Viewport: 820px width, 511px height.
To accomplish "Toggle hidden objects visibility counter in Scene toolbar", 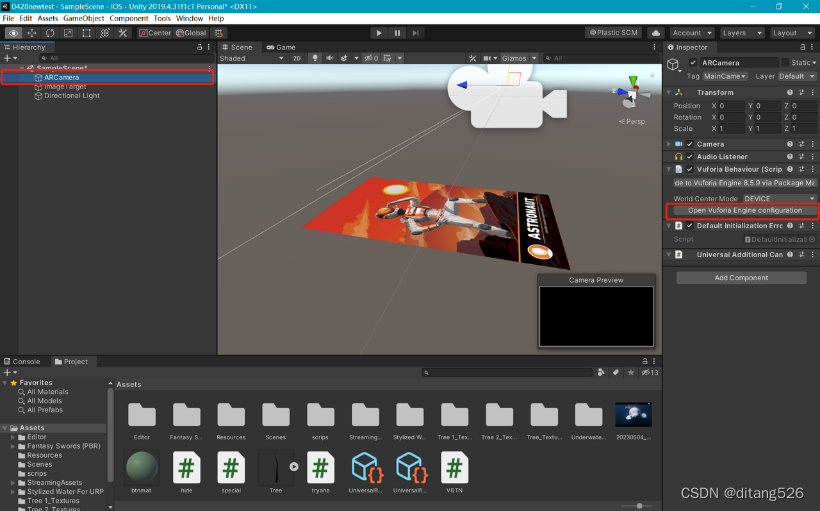I will 371,58.
